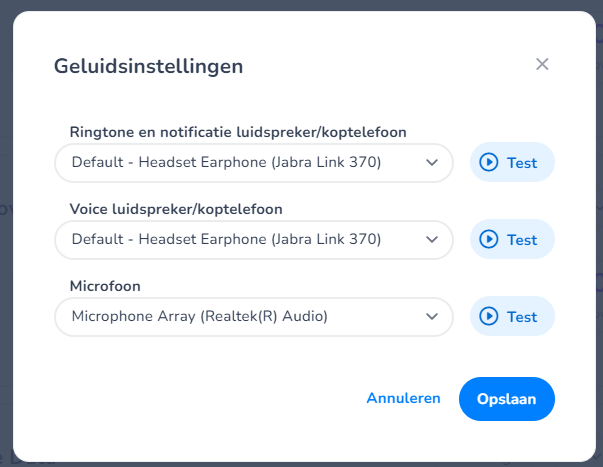Viewport: 603px width, 467px height.
Task: Click the Voice luidspreker/koptelefoon label
Action: (x=176, y=209)
